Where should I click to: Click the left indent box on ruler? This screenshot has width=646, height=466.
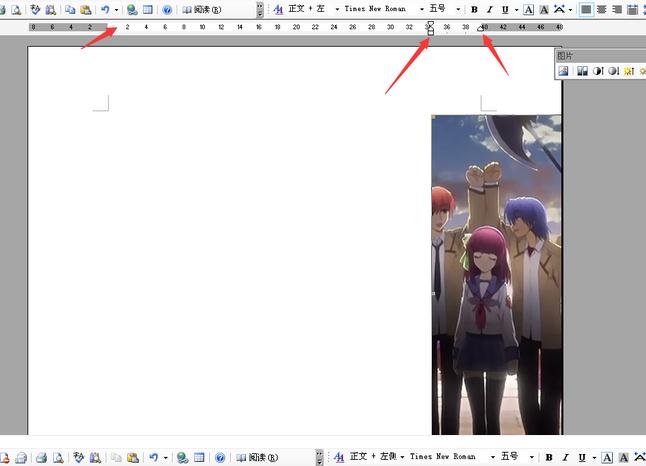(x=431, y=33)
